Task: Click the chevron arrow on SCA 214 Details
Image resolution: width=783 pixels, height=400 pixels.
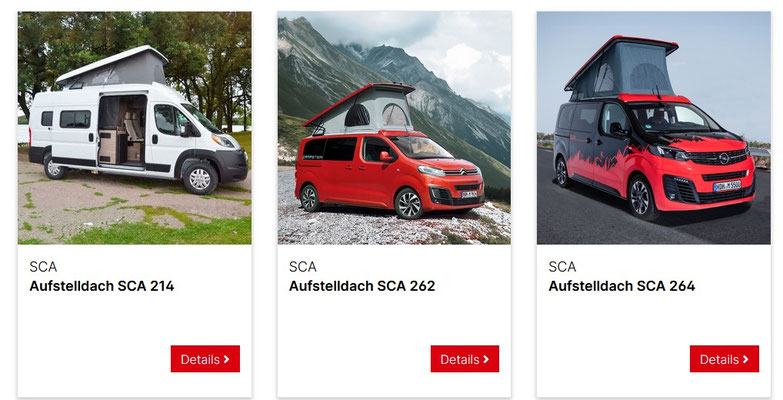Action: (x=227, y=359)
